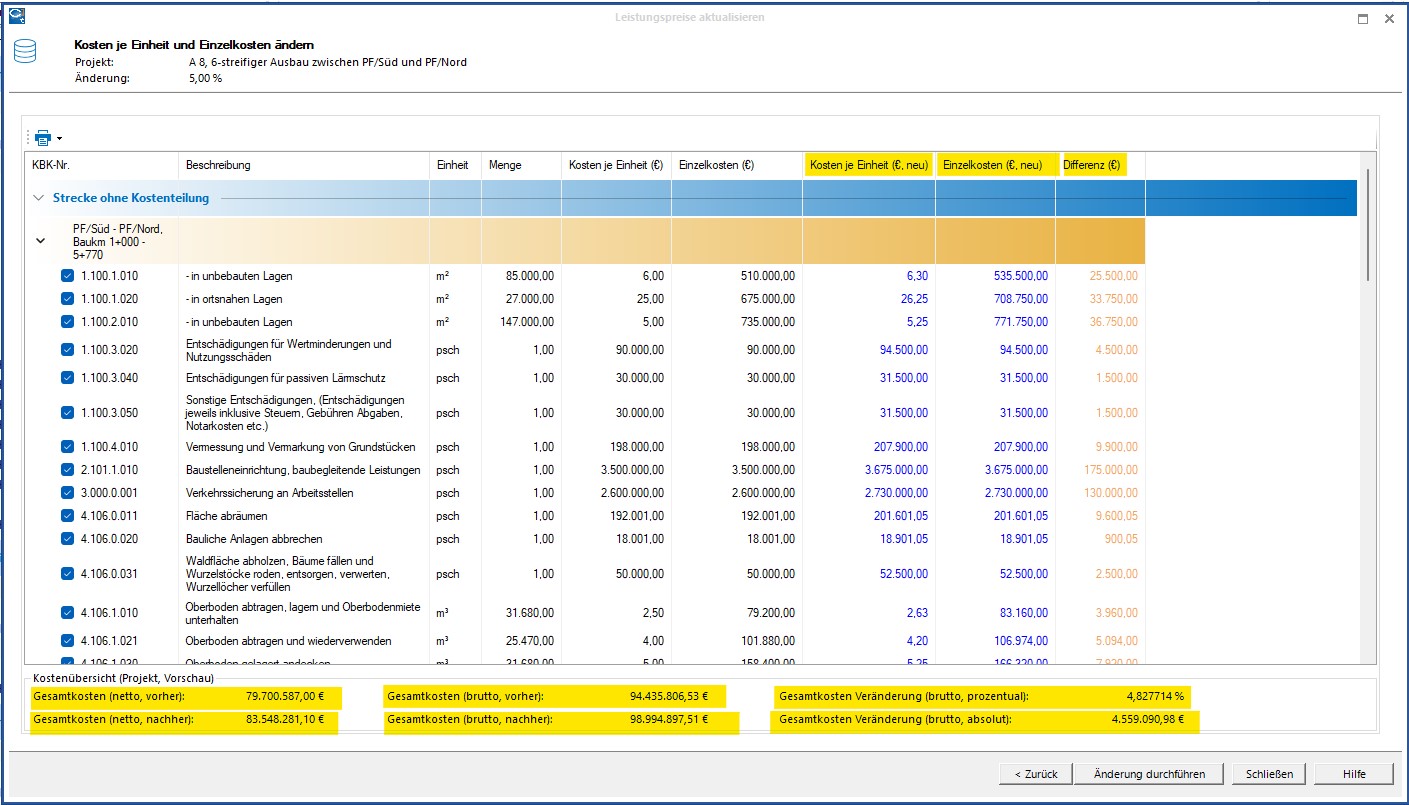Click 'Oberboden abtragen und wiederverwenden' text
1409x805 pixels.
(x=288, y=641)
